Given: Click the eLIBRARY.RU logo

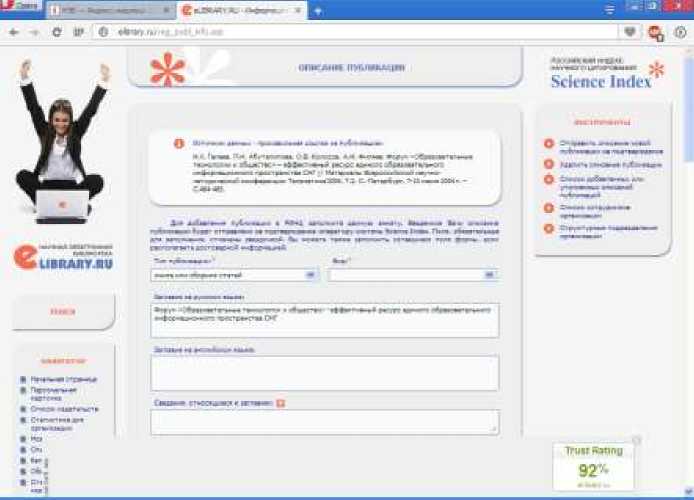Looking at the screenshot, I should [x=62, y=258].
